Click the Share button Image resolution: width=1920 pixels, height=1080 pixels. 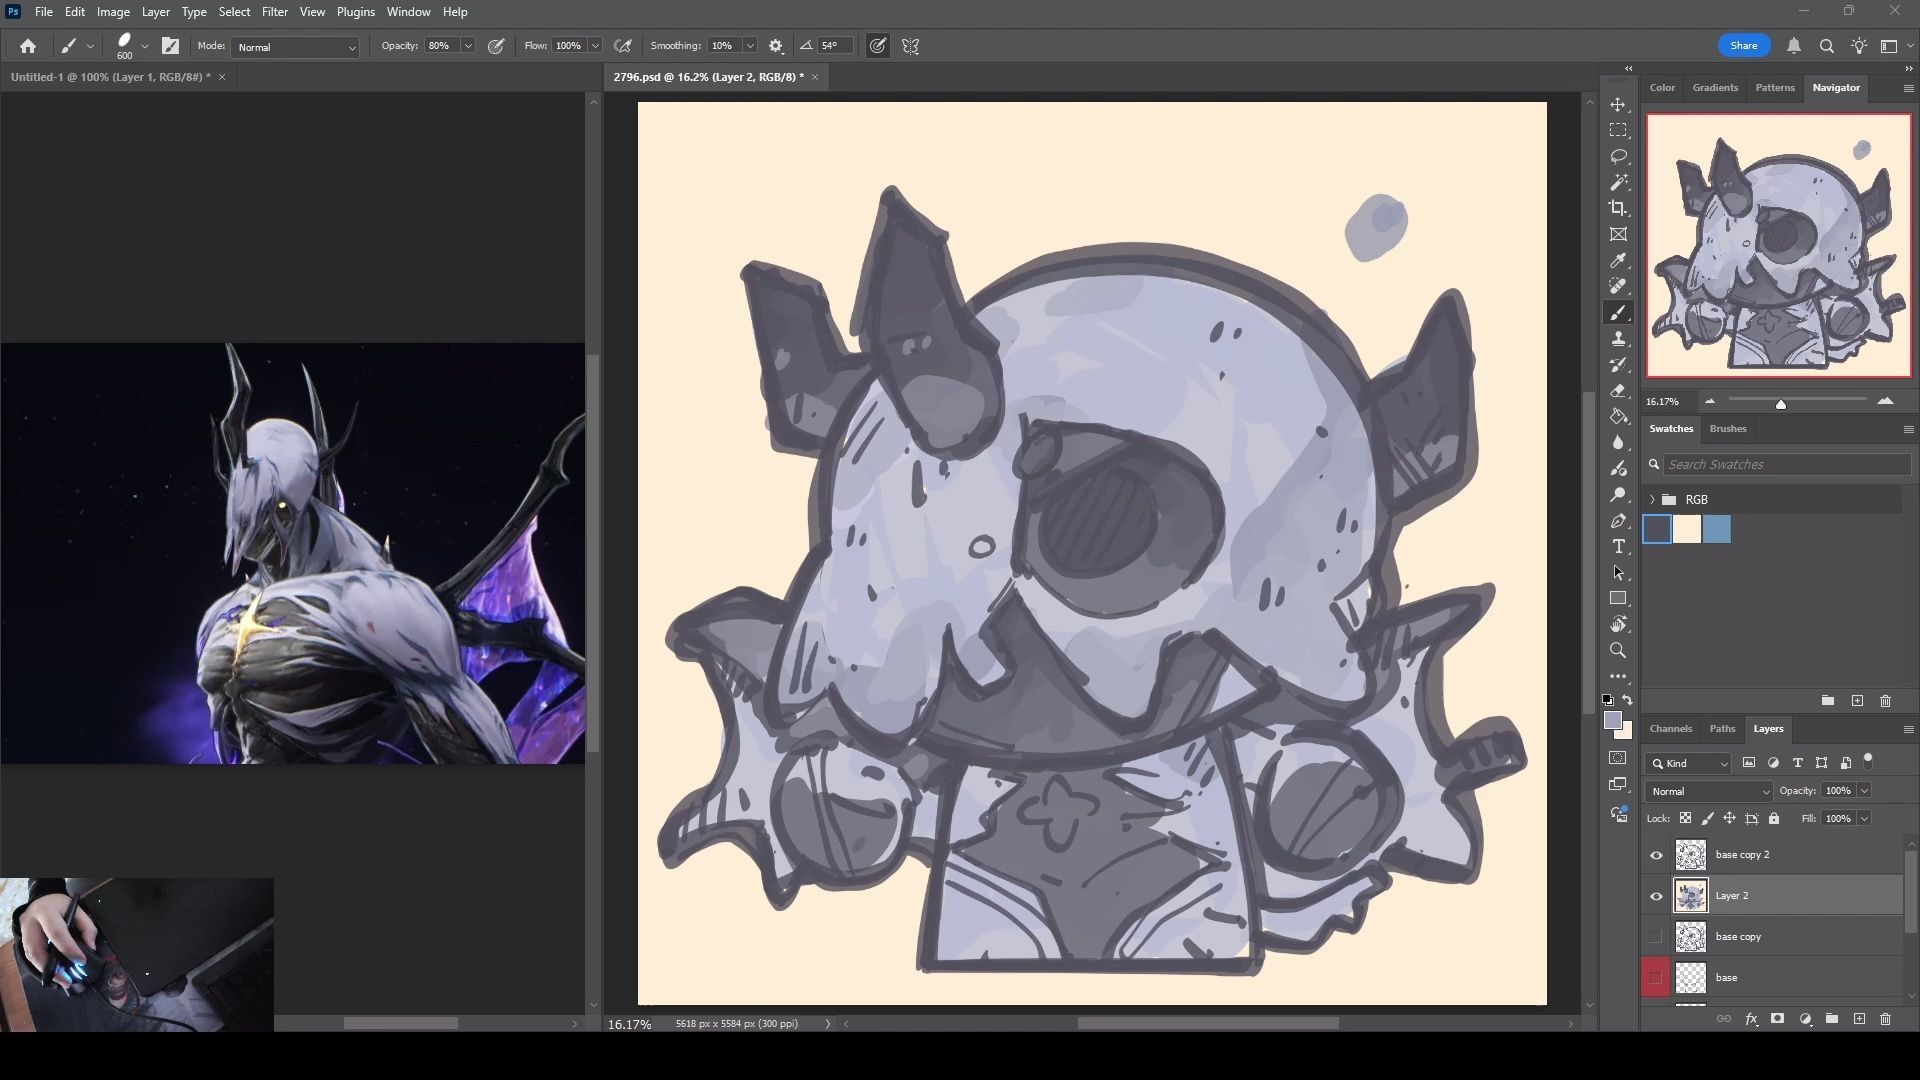click(1744, 46)
